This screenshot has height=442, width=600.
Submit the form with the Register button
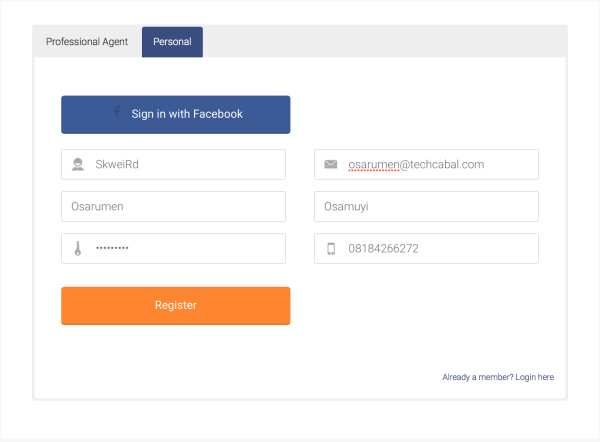click(176, 305)
